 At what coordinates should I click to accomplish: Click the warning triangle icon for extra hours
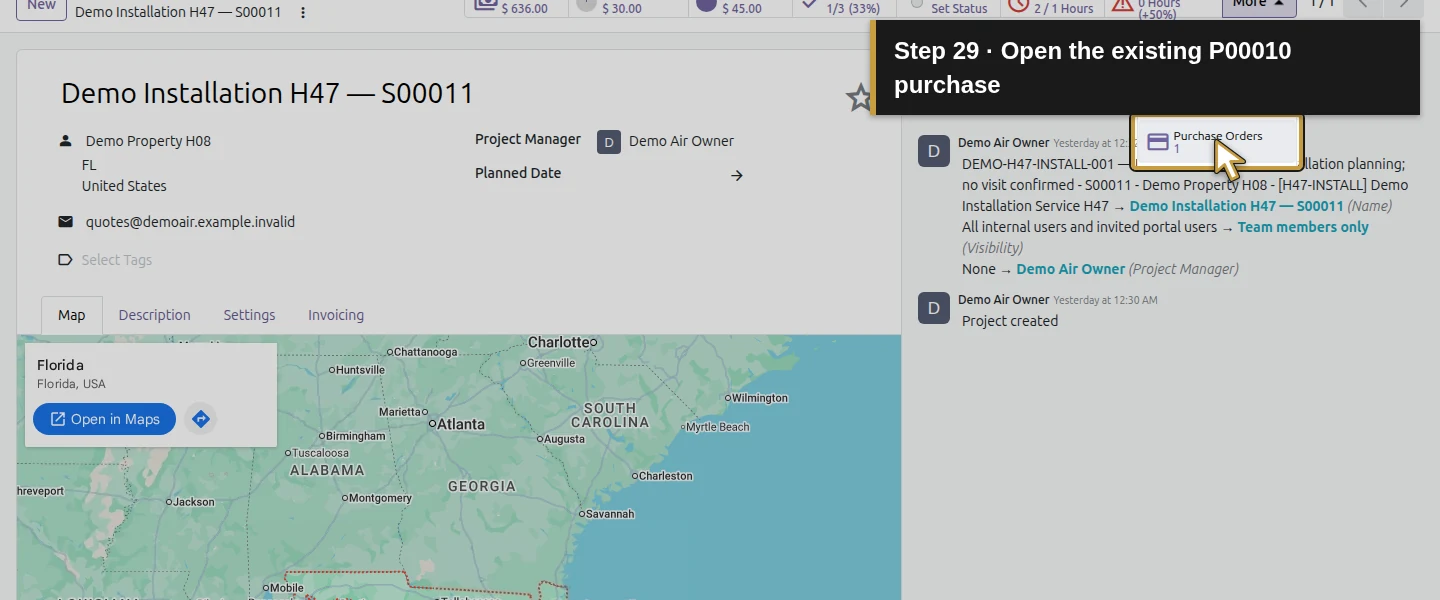coord(1122,4)
